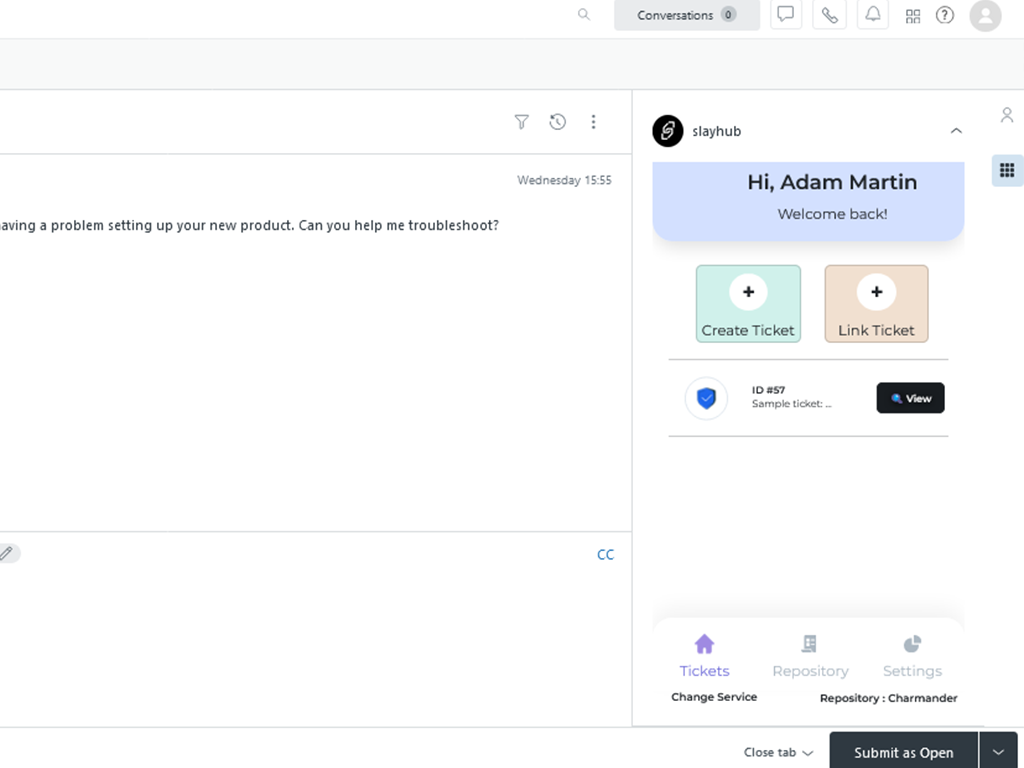Open the notifications bell
The height and width of the screenshot is (768, 1024).
[873, 15]
